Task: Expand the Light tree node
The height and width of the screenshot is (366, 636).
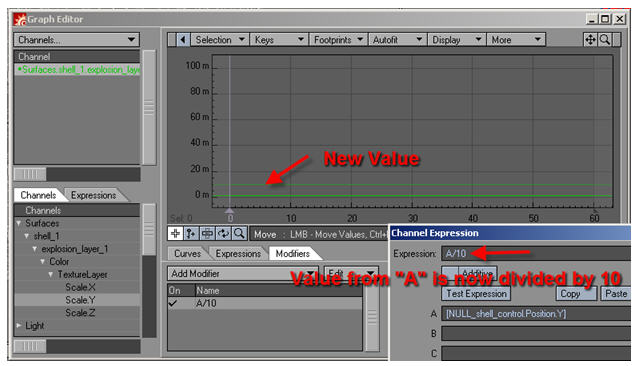Action: [19, 325]
